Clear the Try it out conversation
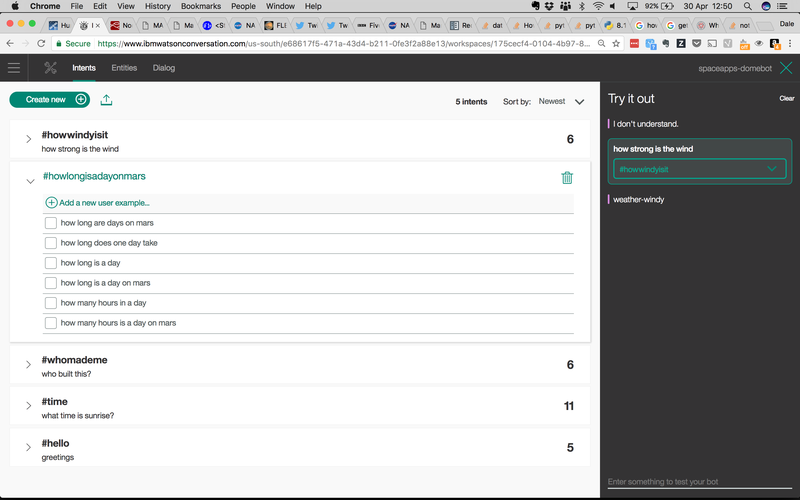The image size is (800, 500). [786, 98]
